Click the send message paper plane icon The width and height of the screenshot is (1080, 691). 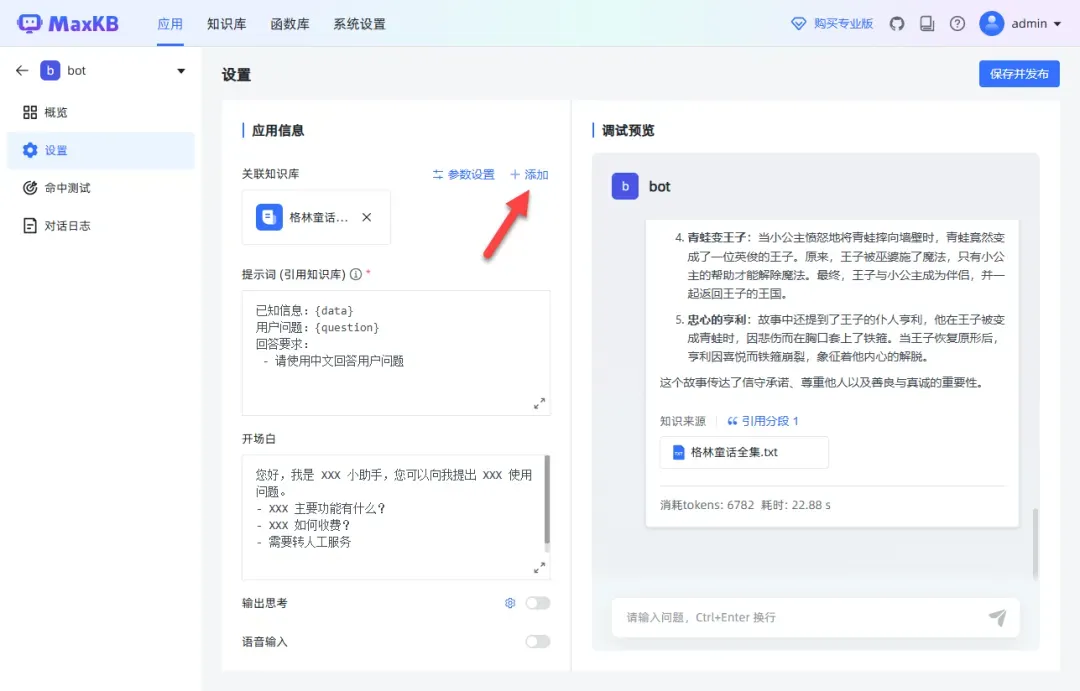point(997,617)
